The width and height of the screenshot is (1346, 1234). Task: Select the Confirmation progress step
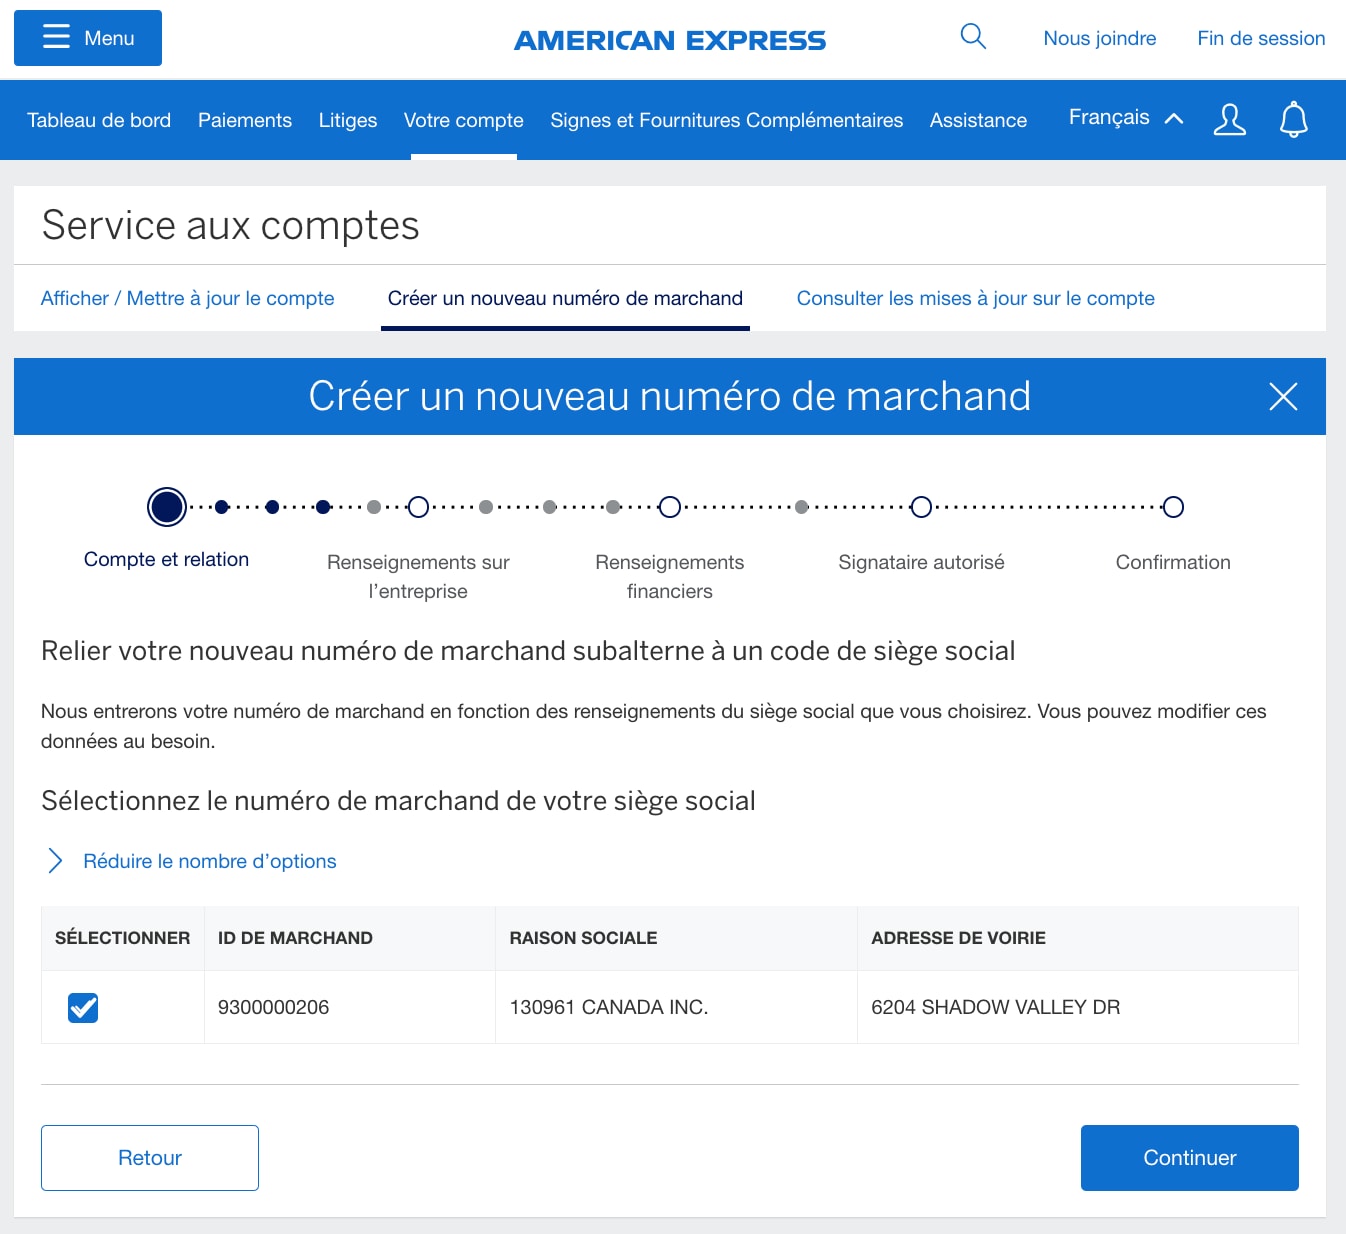pyautogui.click(x=1172, y=507)
